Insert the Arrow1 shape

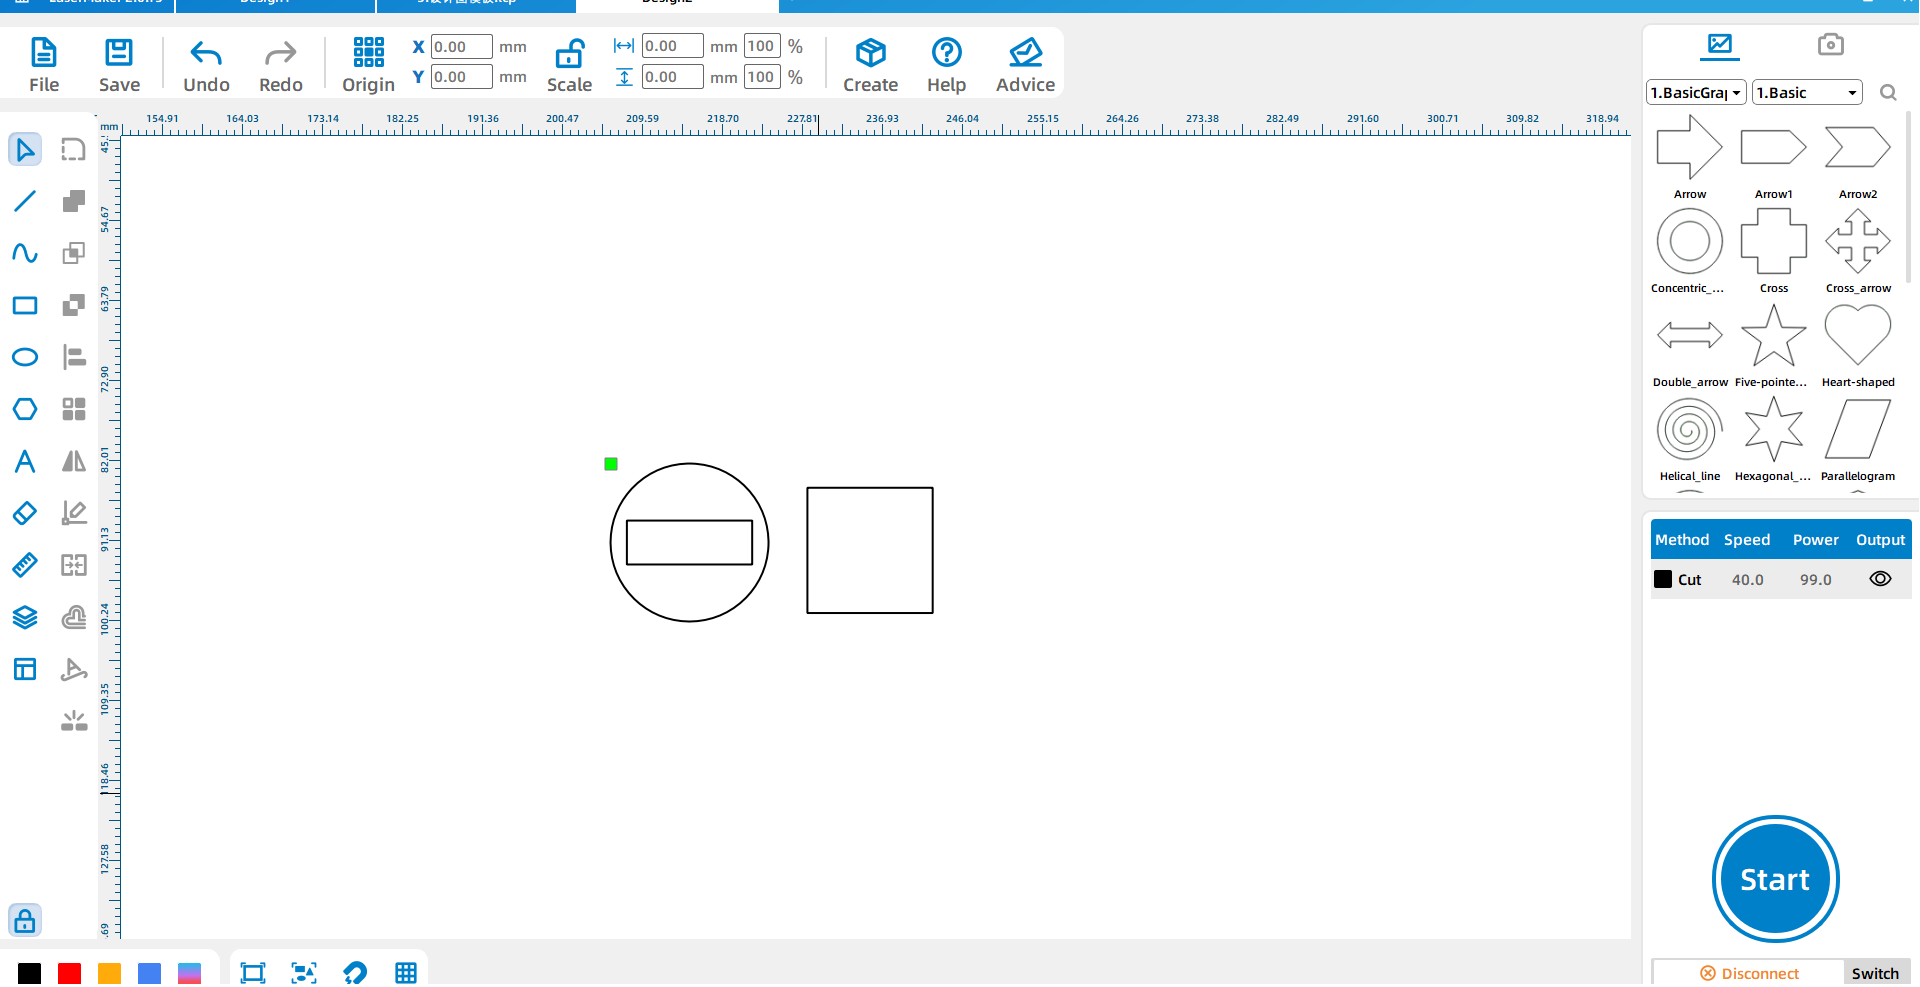pos(1773,147)
